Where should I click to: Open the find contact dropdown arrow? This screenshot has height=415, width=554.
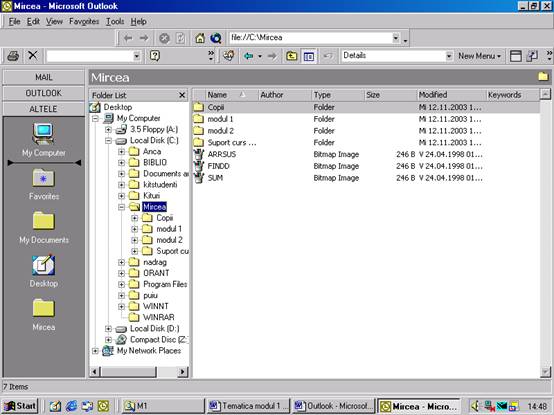click(137, 56)
